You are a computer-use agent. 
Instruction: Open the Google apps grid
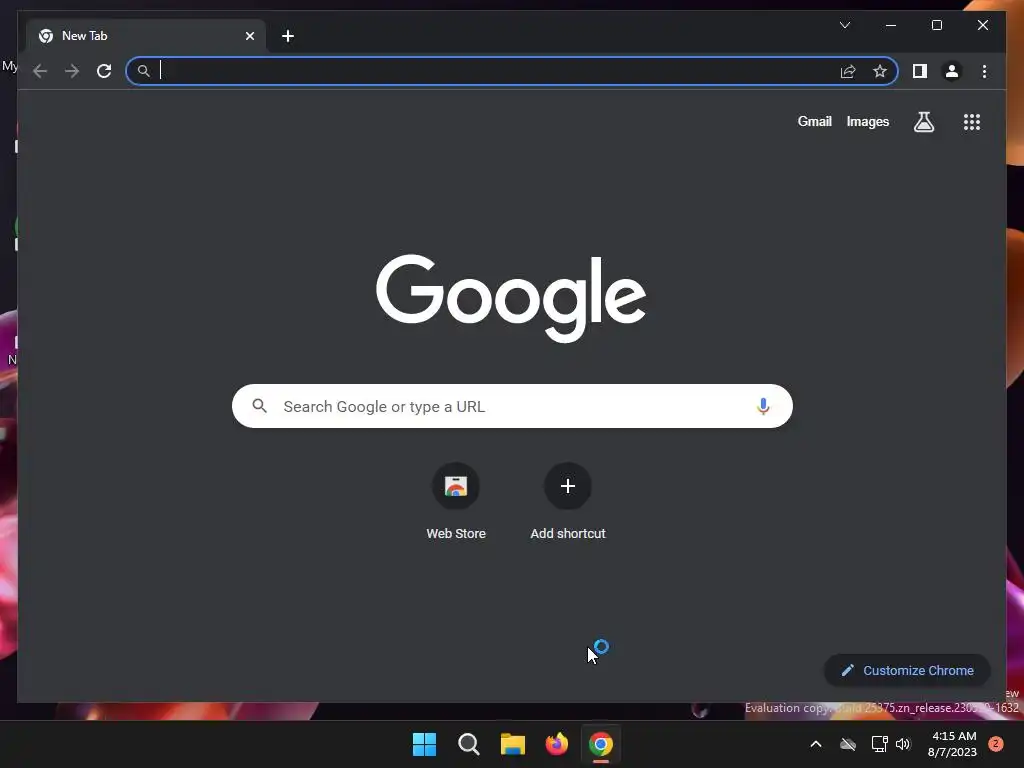pyautogui.click(x=972, y=121)
